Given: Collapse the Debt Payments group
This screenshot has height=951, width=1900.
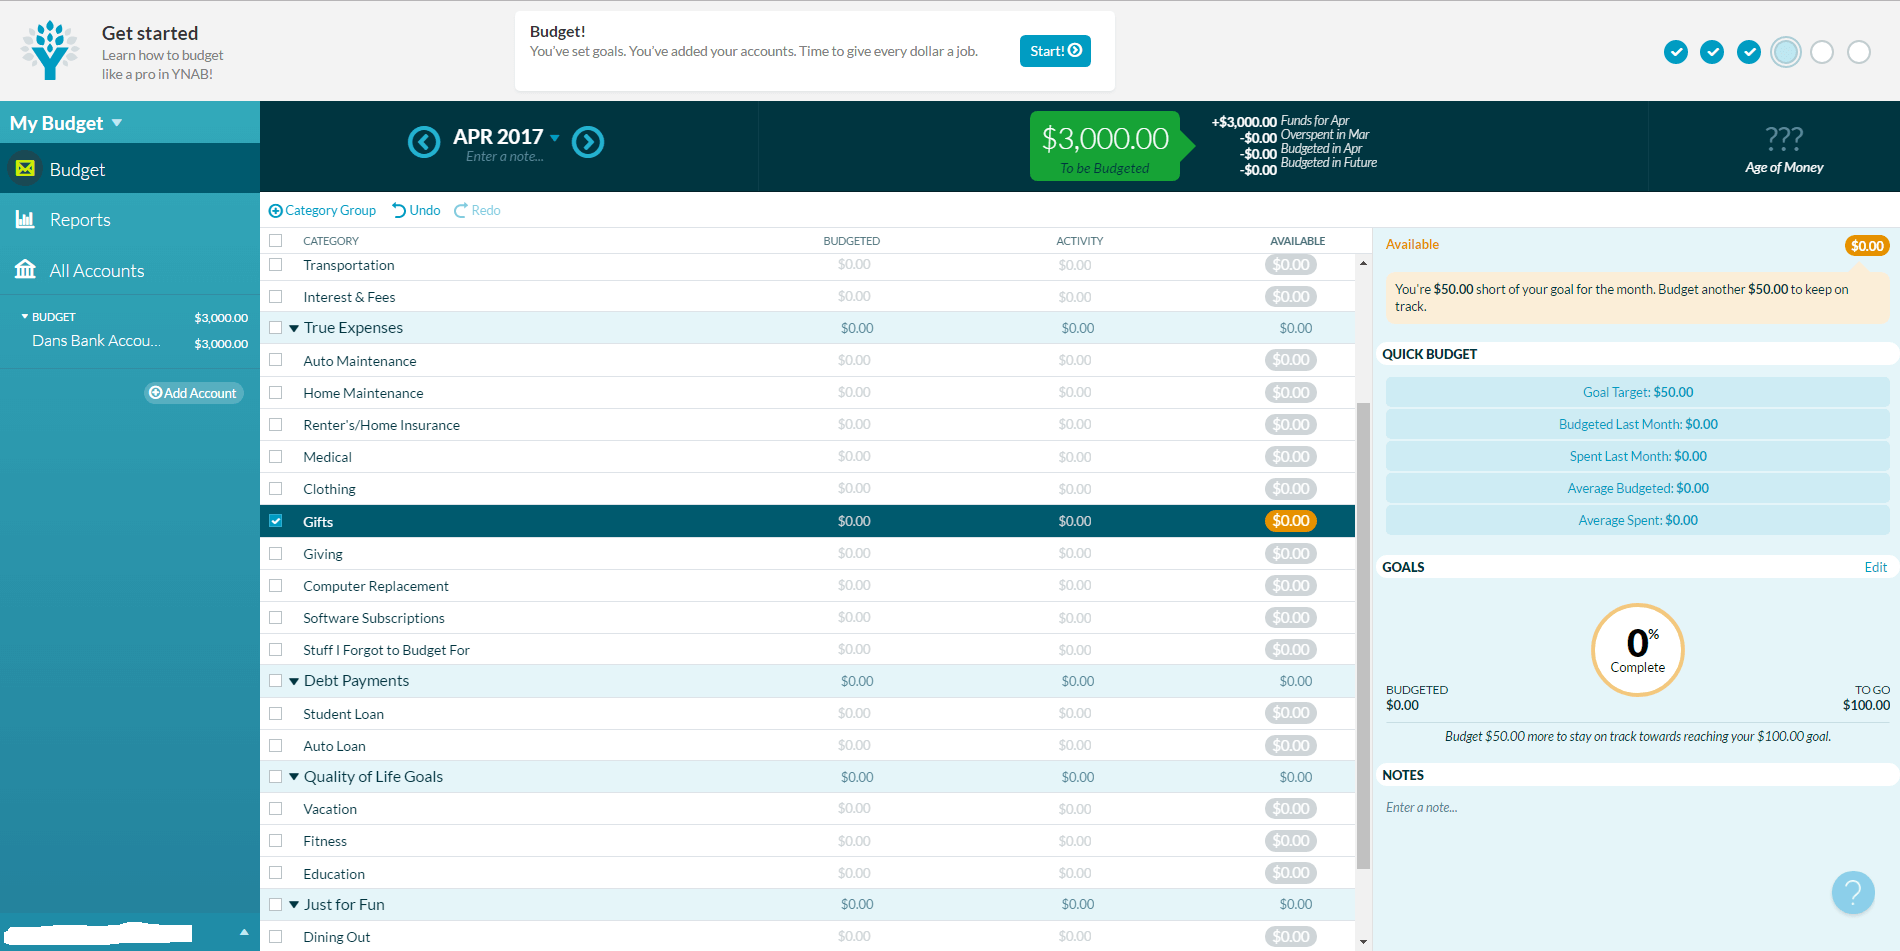Looking at the screenshot, I should (x=294, y=681).
